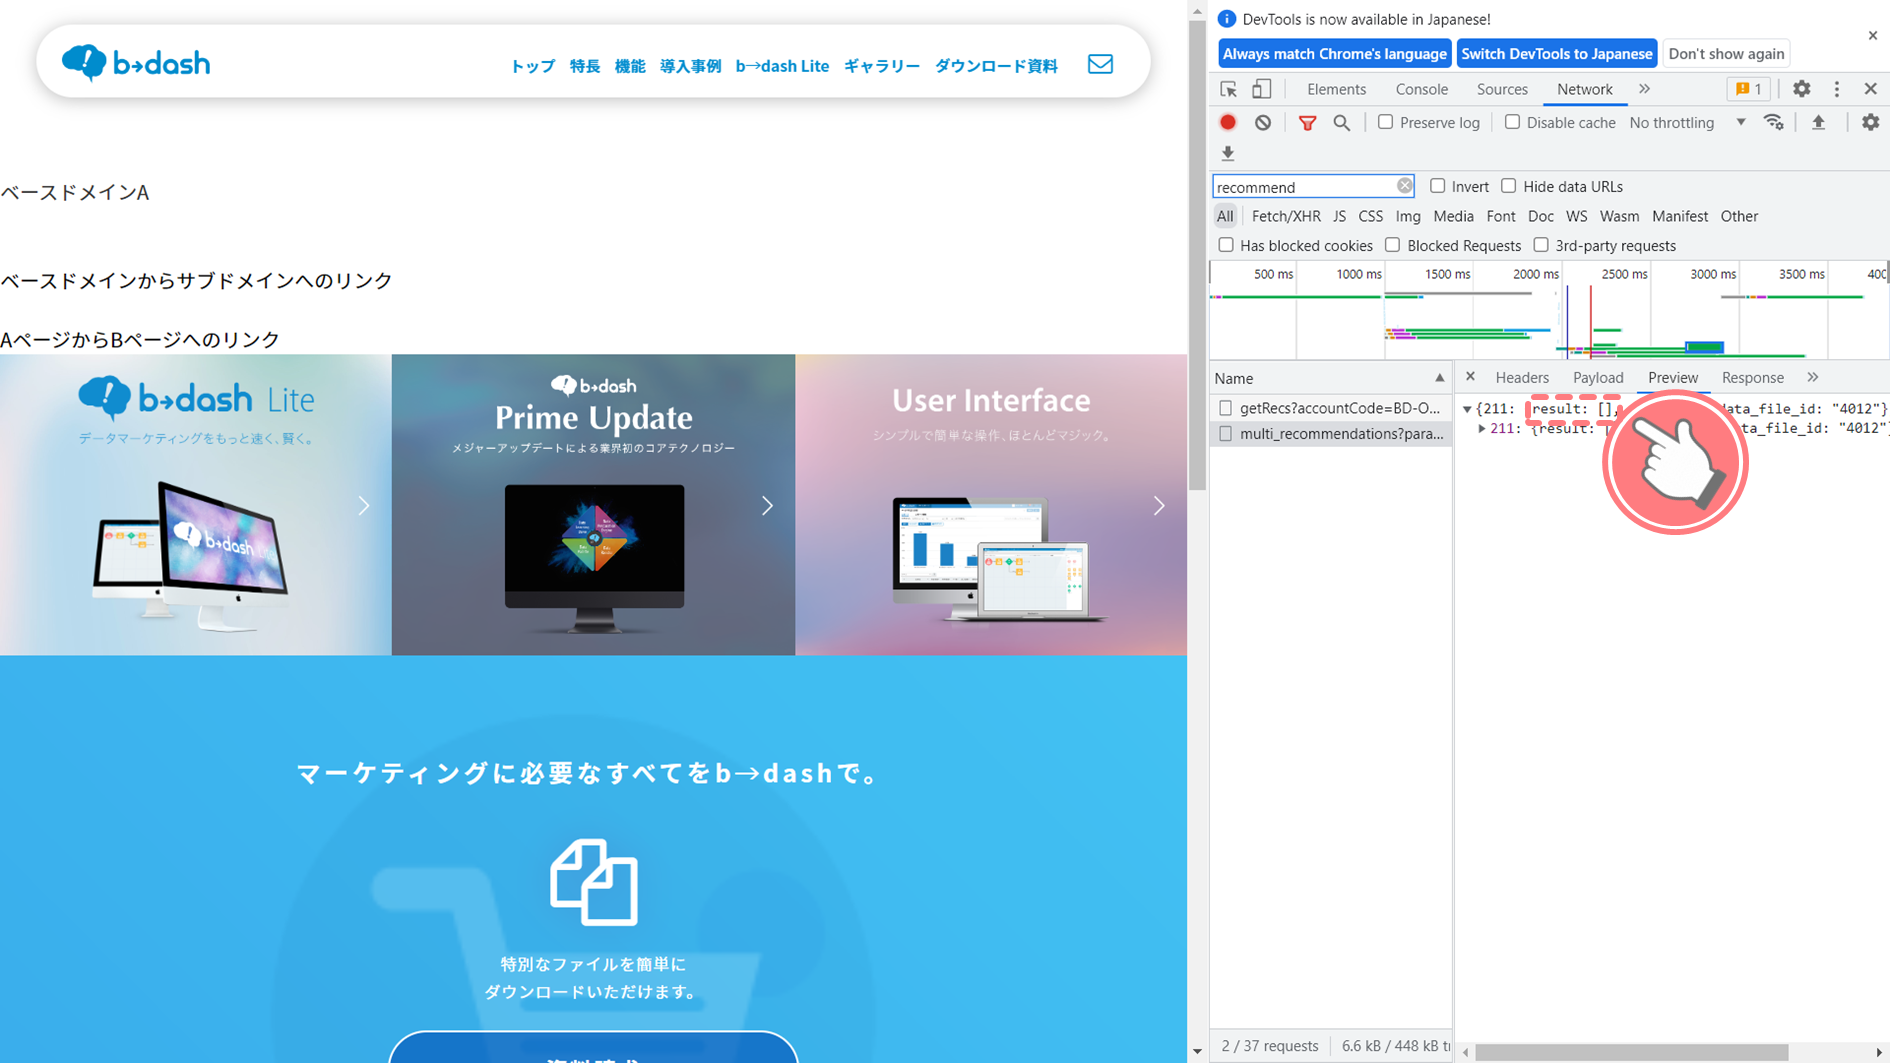
Task: Click Switch DevTools to Japanese
Action: (x=1556, y=54)
